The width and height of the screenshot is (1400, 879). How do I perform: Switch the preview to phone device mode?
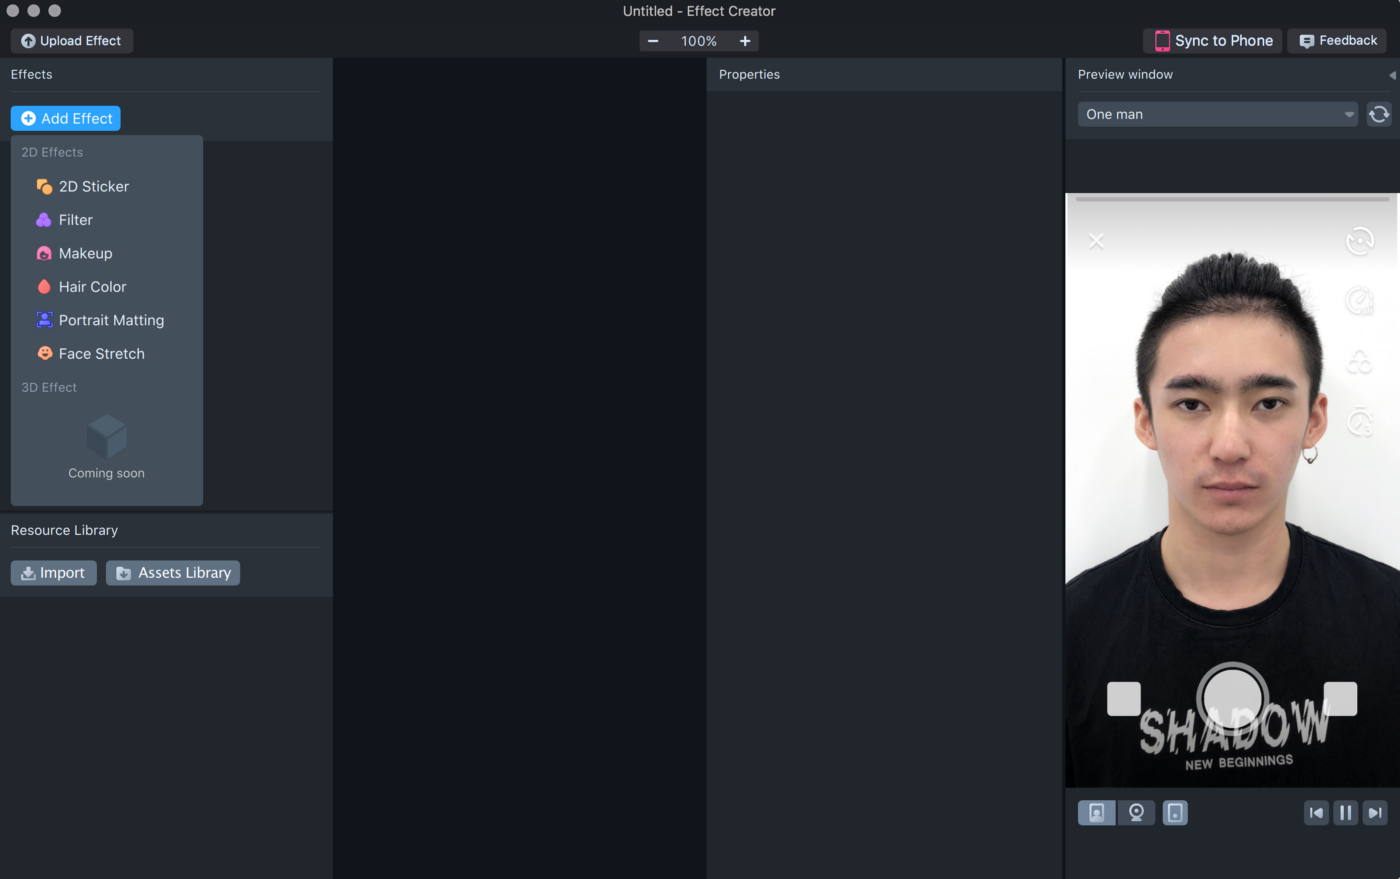(1175, 813)
